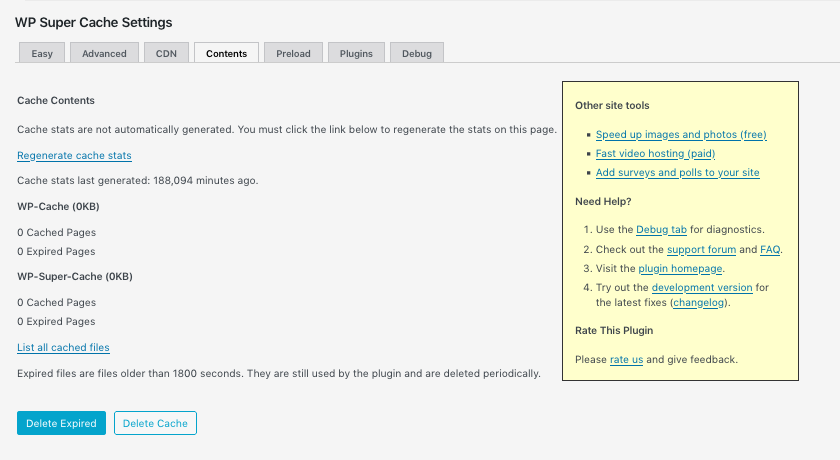Select the CDN tab
This screenshot has width=840, height=460.
(x=166, y=53)
